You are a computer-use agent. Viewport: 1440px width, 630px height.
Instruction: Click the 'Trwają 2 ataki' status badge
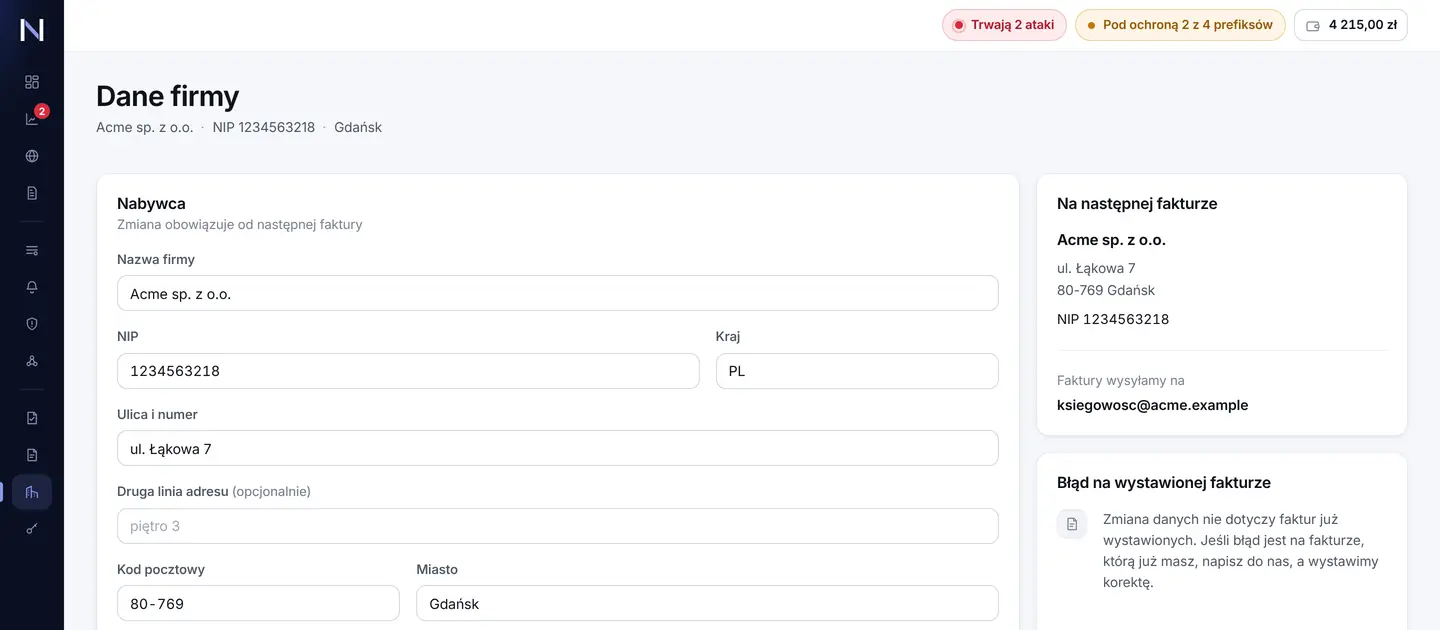pyautogui.click(x=1004, y=25)
